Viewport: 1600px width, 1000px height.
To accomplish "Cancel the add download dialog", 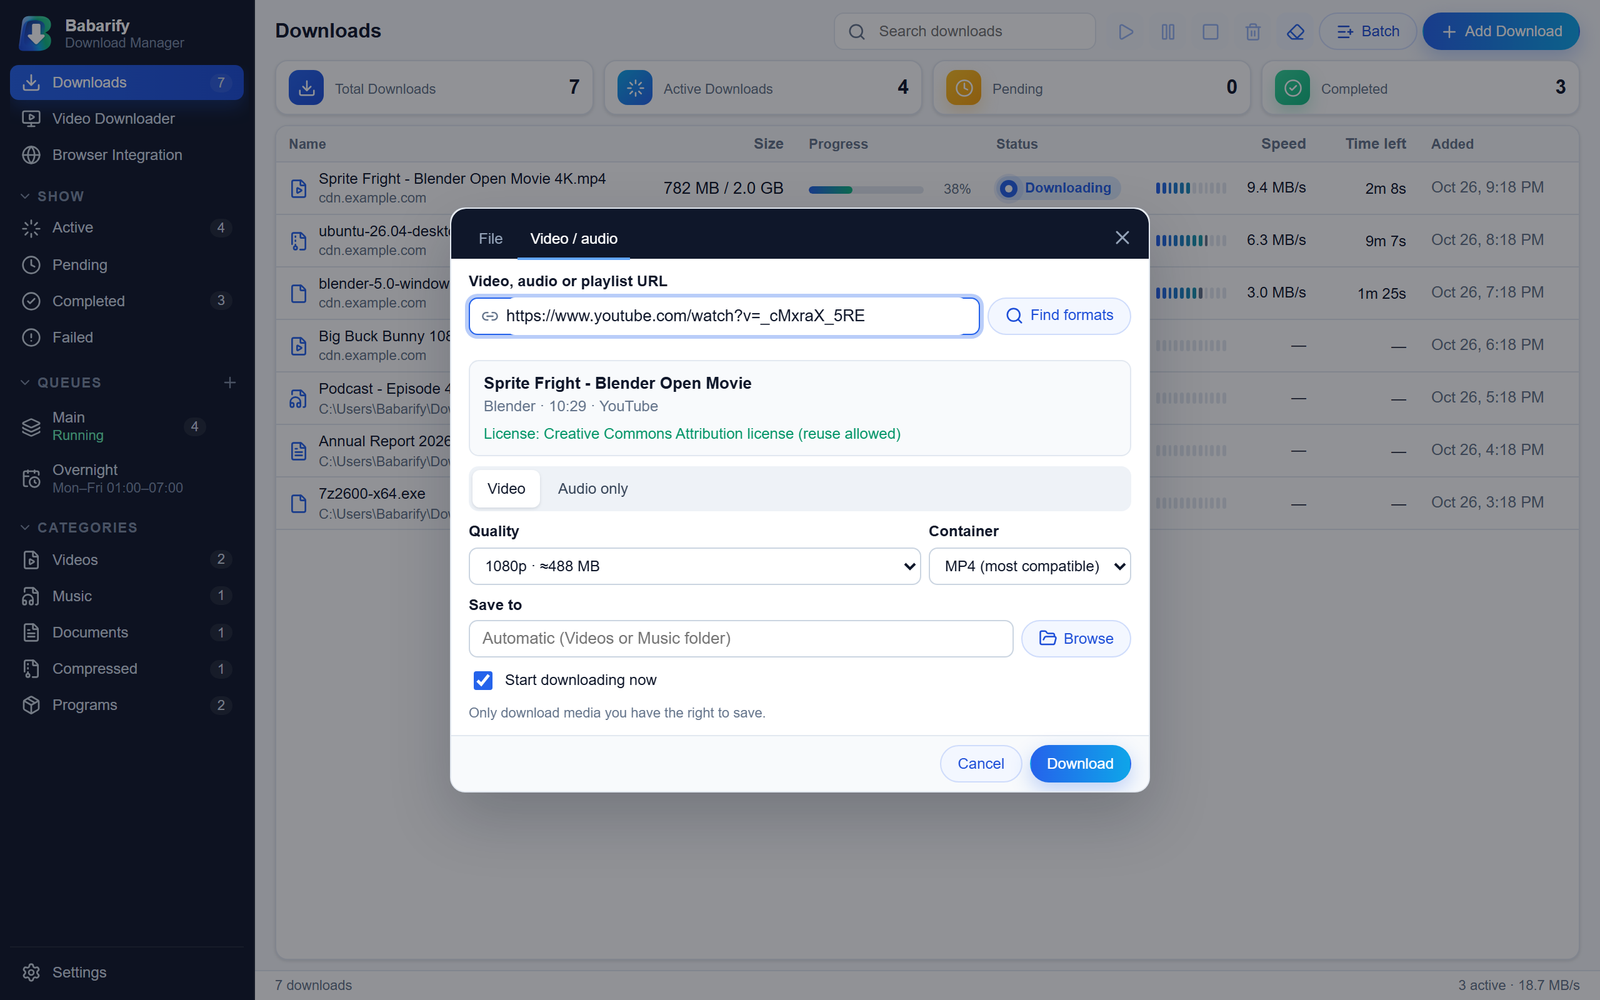I will click(x=980, y=764).
